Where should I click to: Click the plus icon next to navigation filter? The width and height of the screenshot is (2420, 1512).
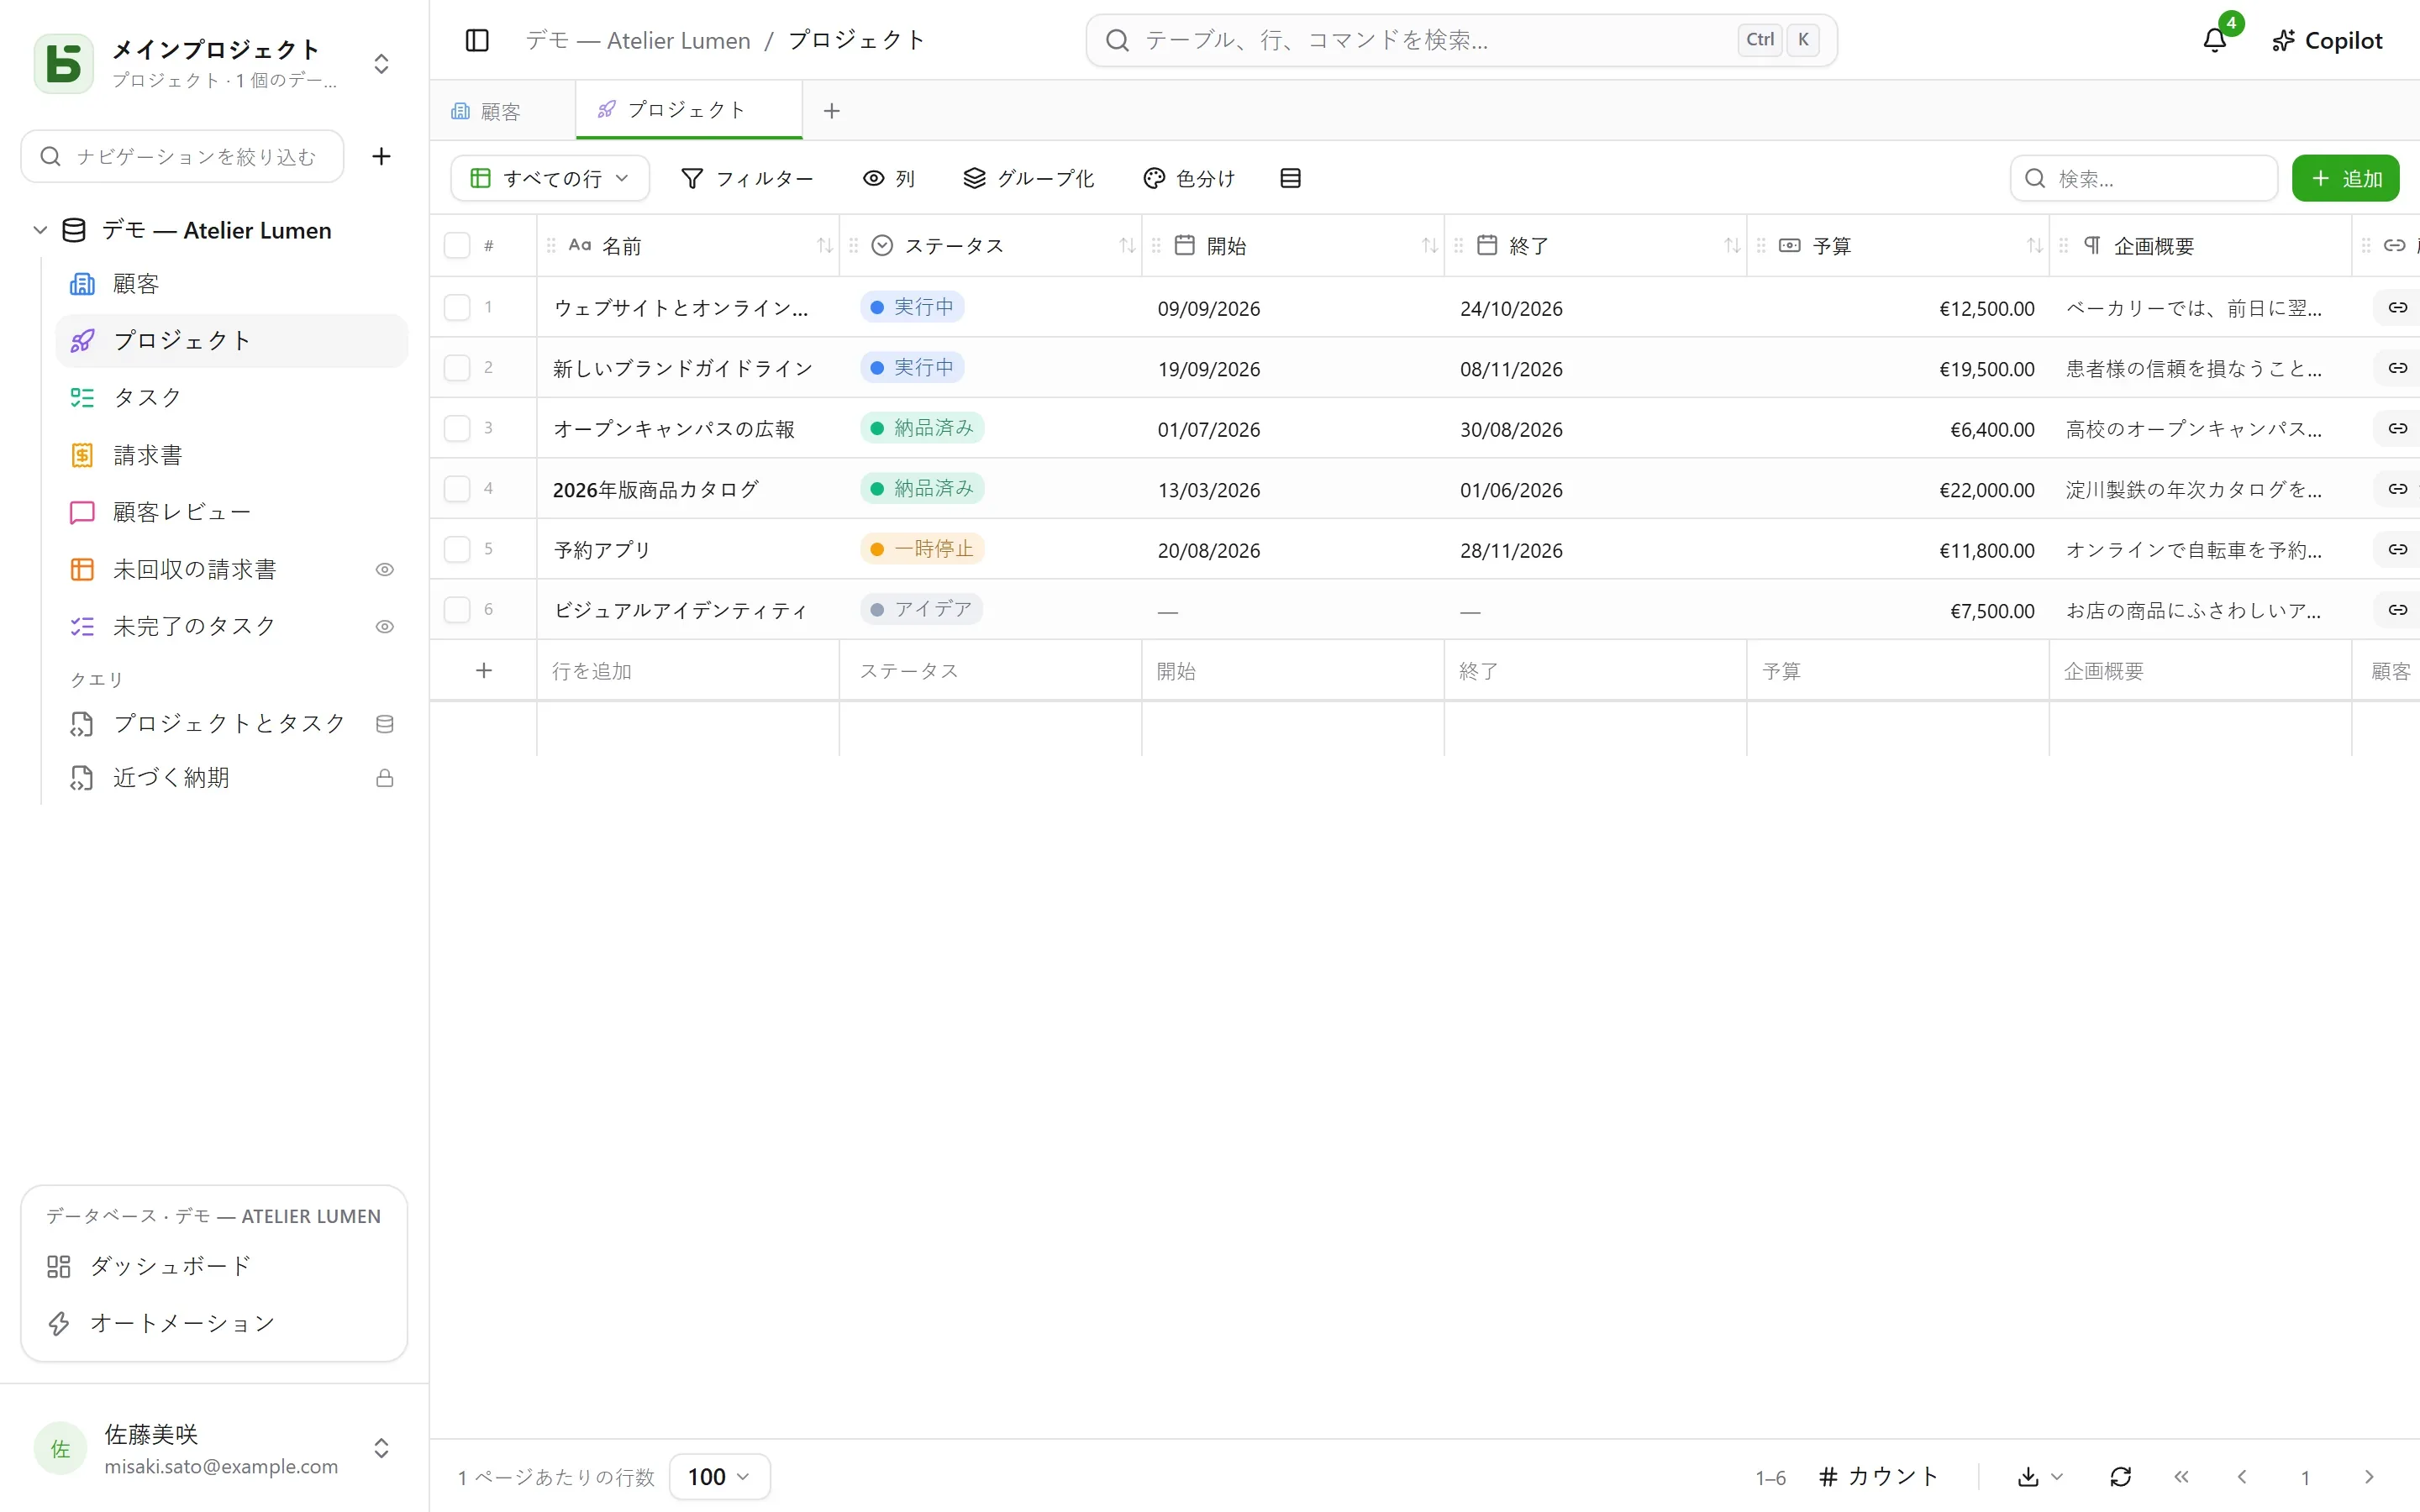(381, 156)
